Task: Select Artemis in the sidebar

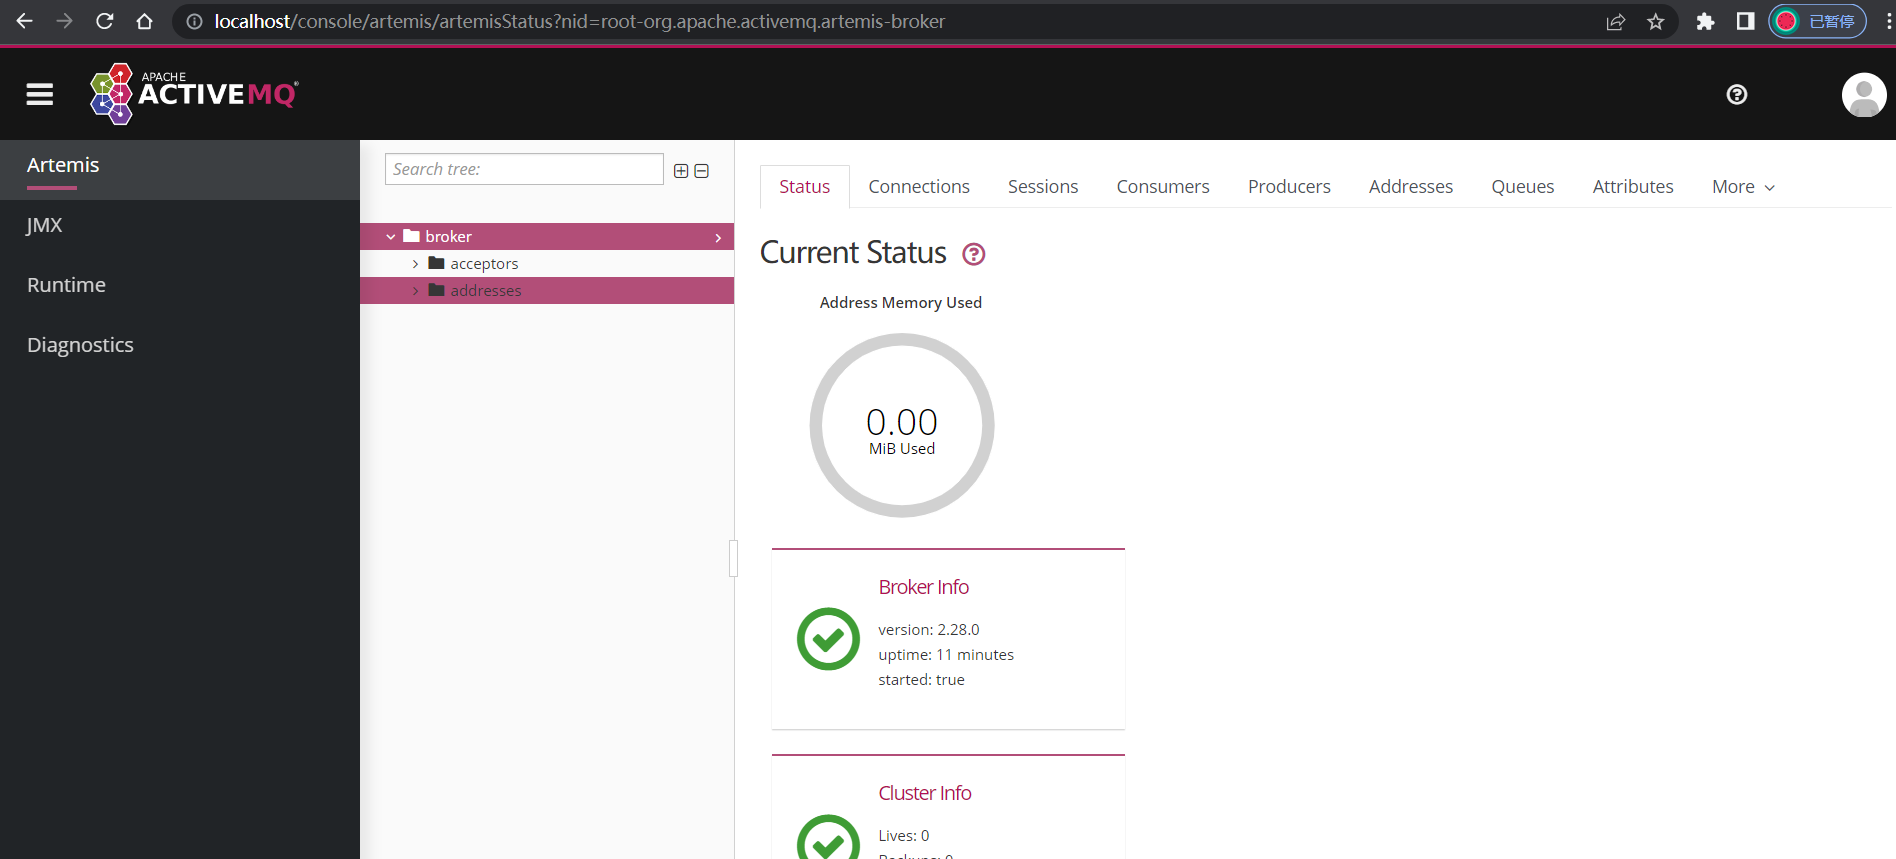Action: point(180,169)
